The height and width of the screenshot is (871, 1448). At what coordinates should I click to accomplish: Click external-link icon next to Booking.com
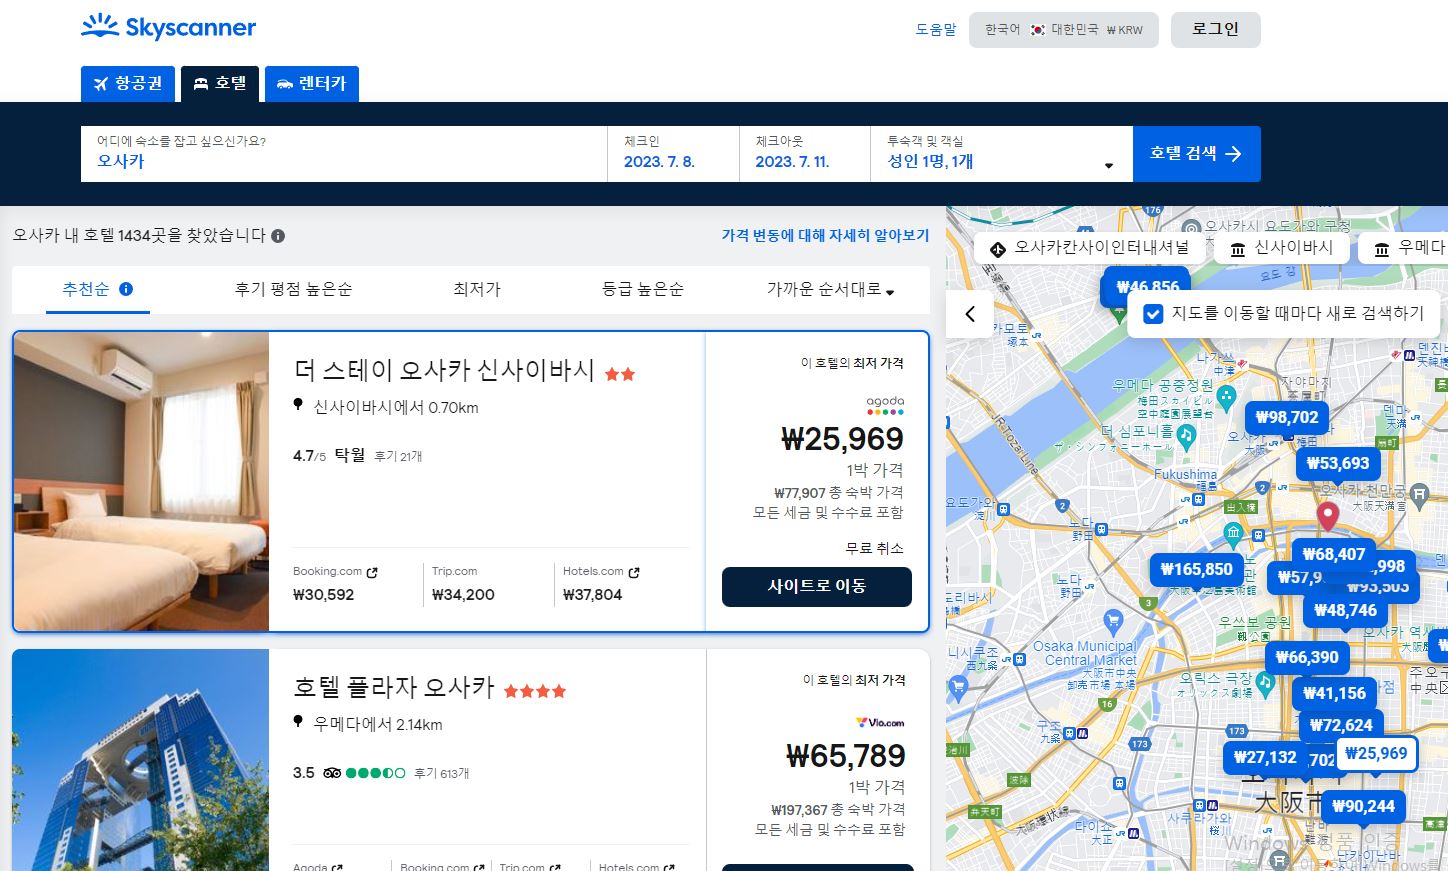(x=372, y=573)
